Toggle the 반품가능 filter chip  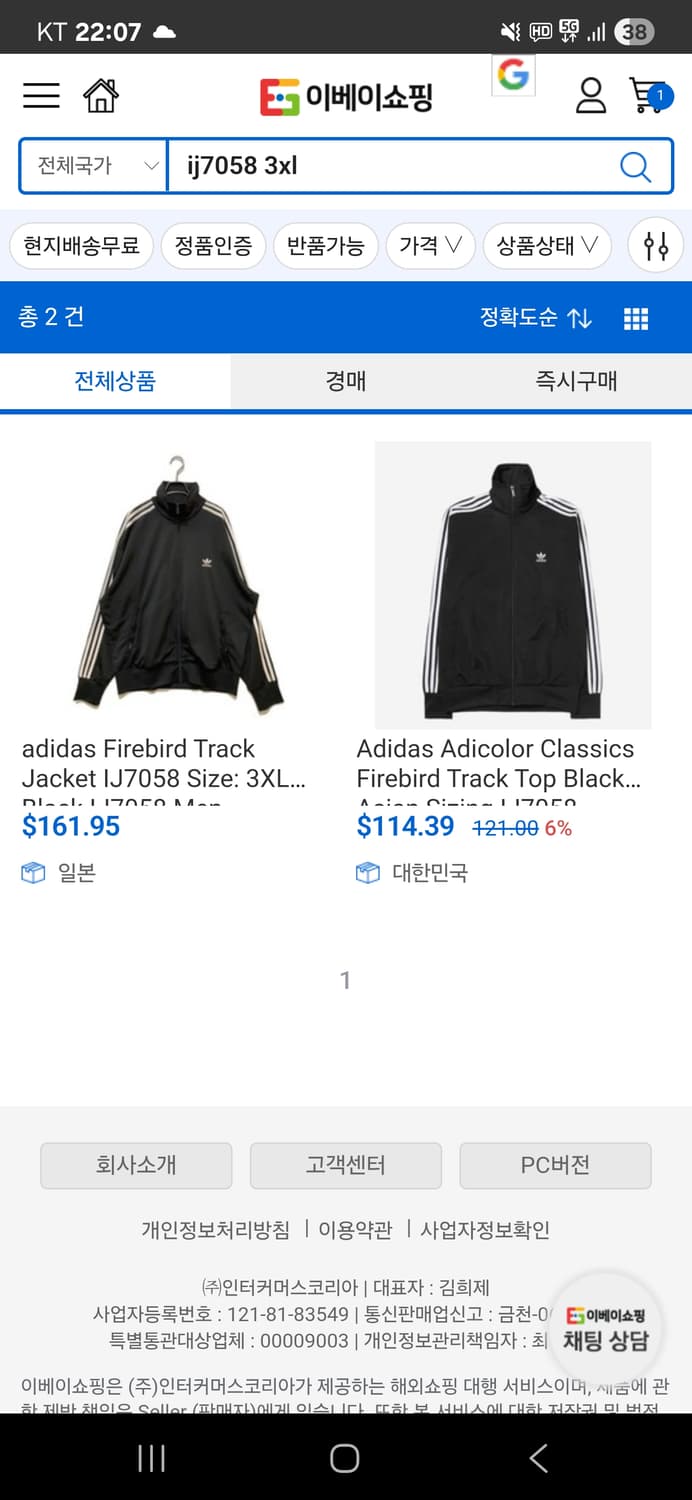(x=325, y=245)
